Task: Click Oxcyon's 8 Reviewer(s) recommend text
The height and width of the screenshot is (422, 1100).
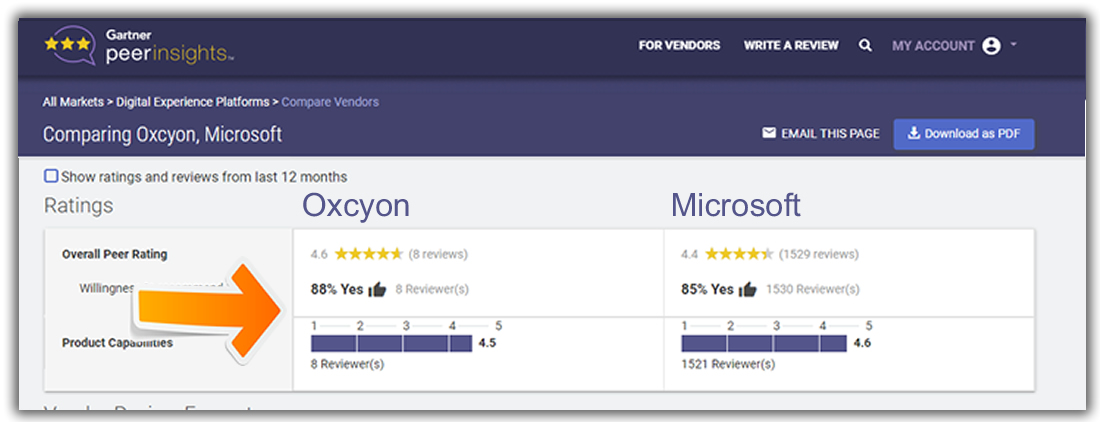Action: [432, 289]
